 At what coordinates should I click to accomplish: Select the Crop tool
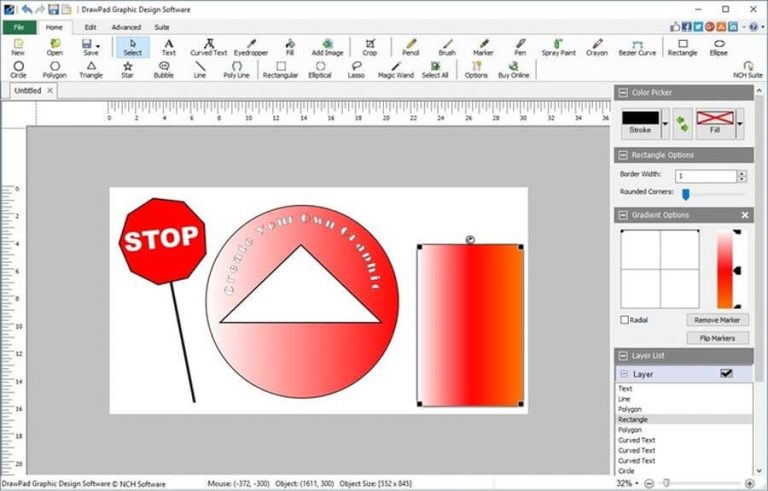click(x=370, y=47)
